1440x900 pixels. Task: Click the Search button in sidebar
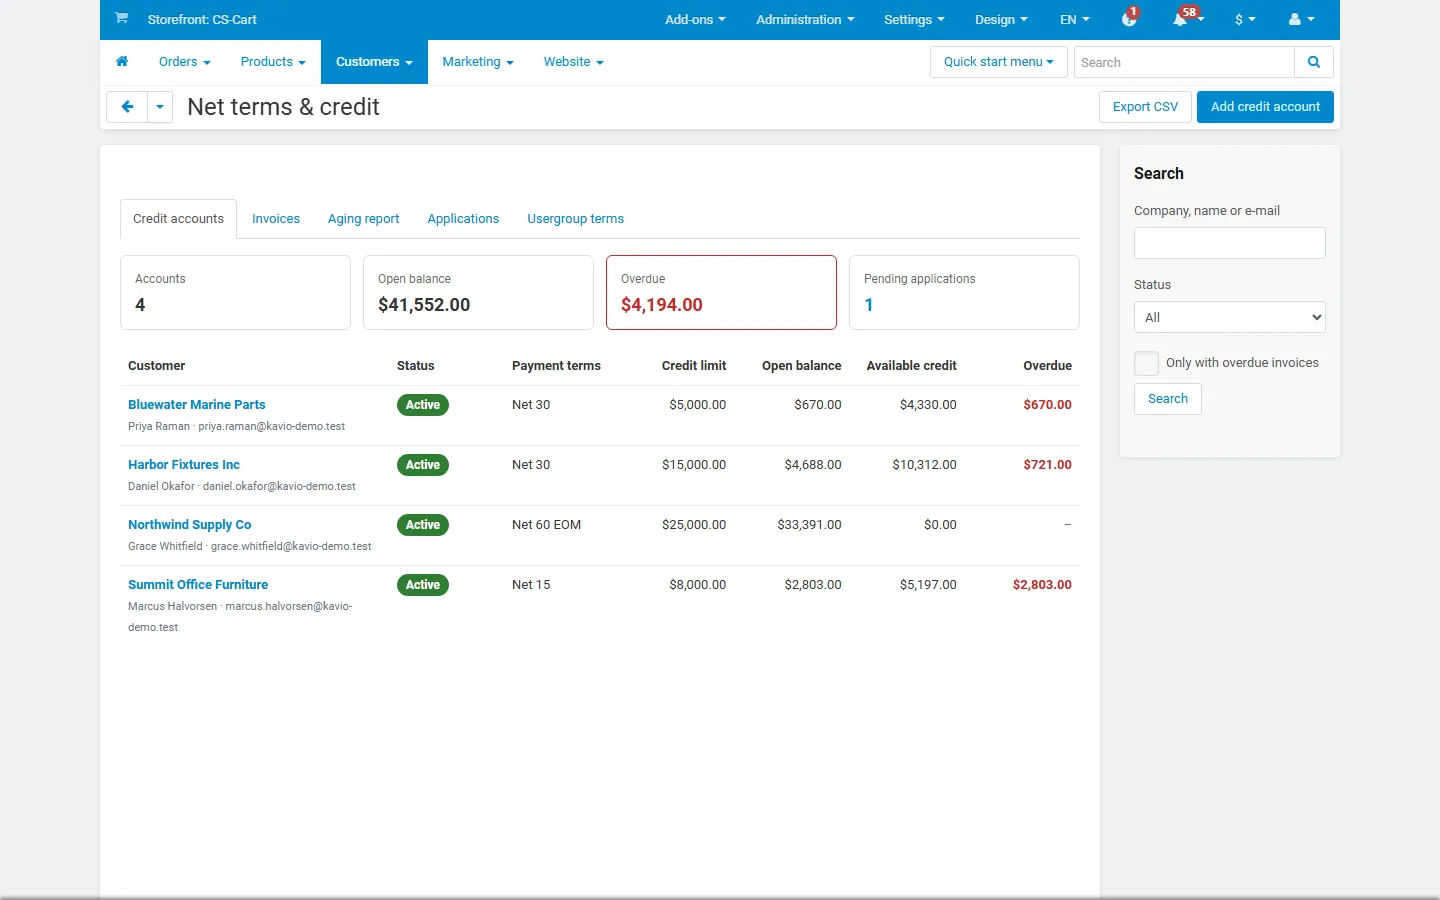pyautogui.click(x=1168, y=399)
